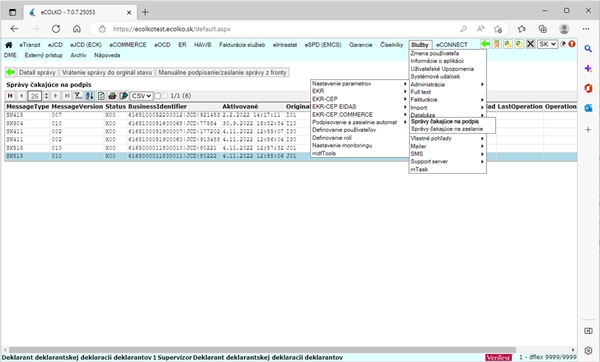Click the orange figure icon in the top toolbar

pyautogui.click(x=497, y=44)
